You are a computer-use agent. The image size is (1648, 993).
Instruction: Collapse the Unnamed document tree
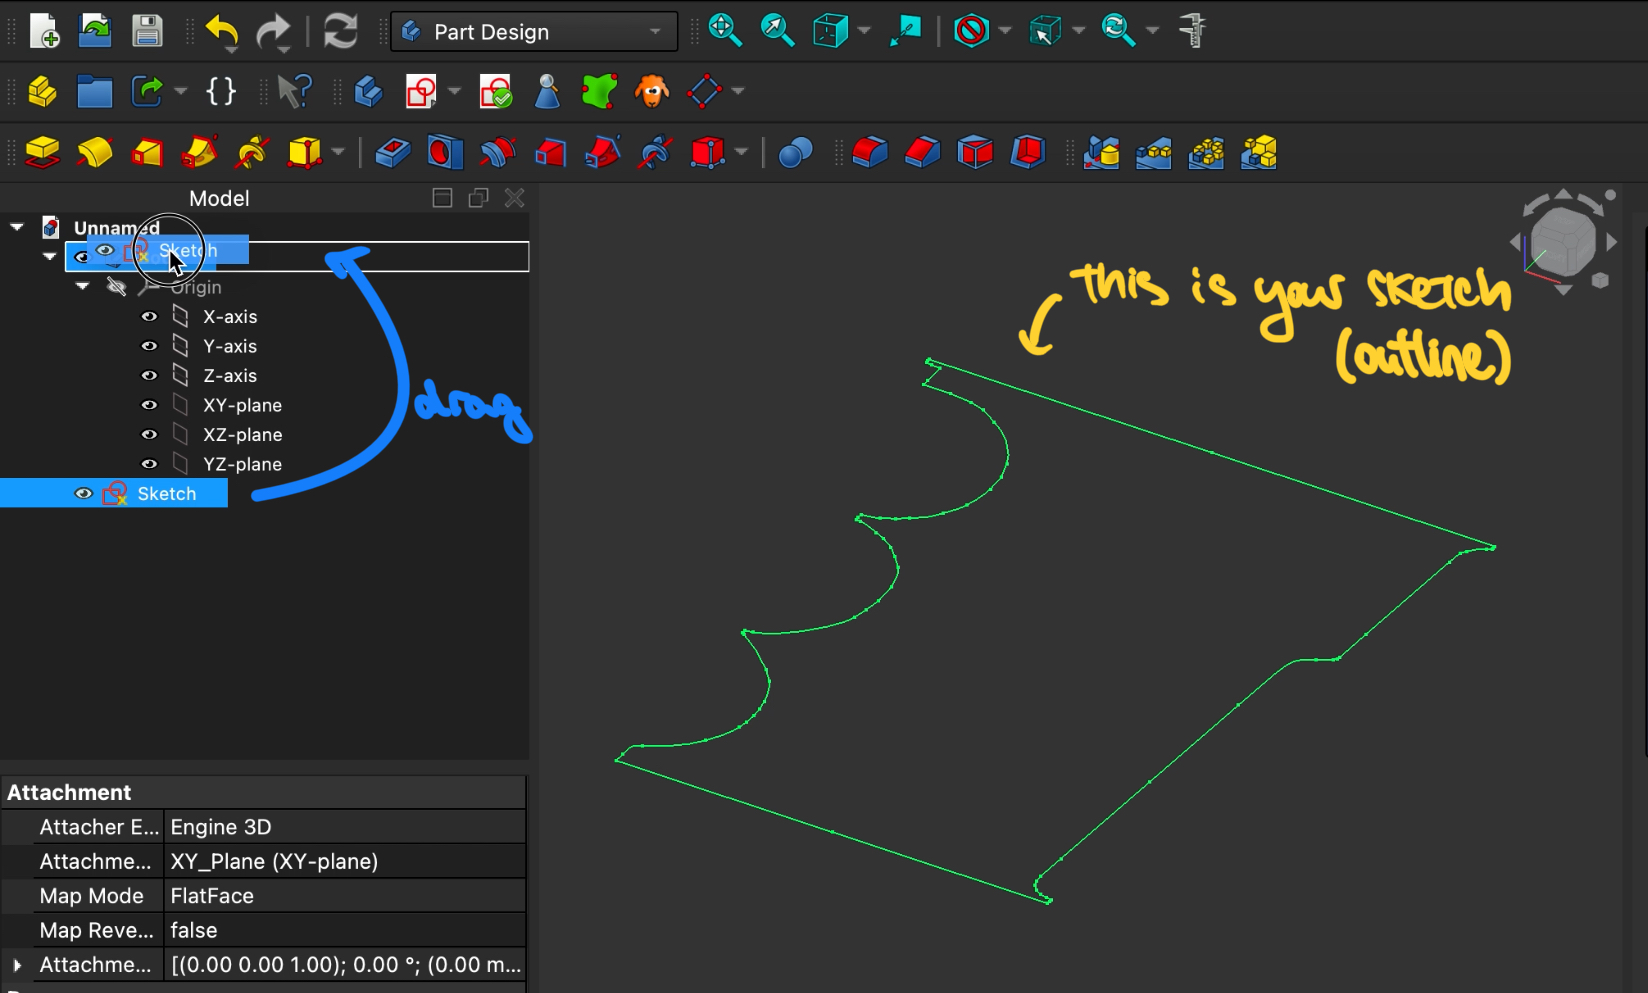(x=17, y=228)
